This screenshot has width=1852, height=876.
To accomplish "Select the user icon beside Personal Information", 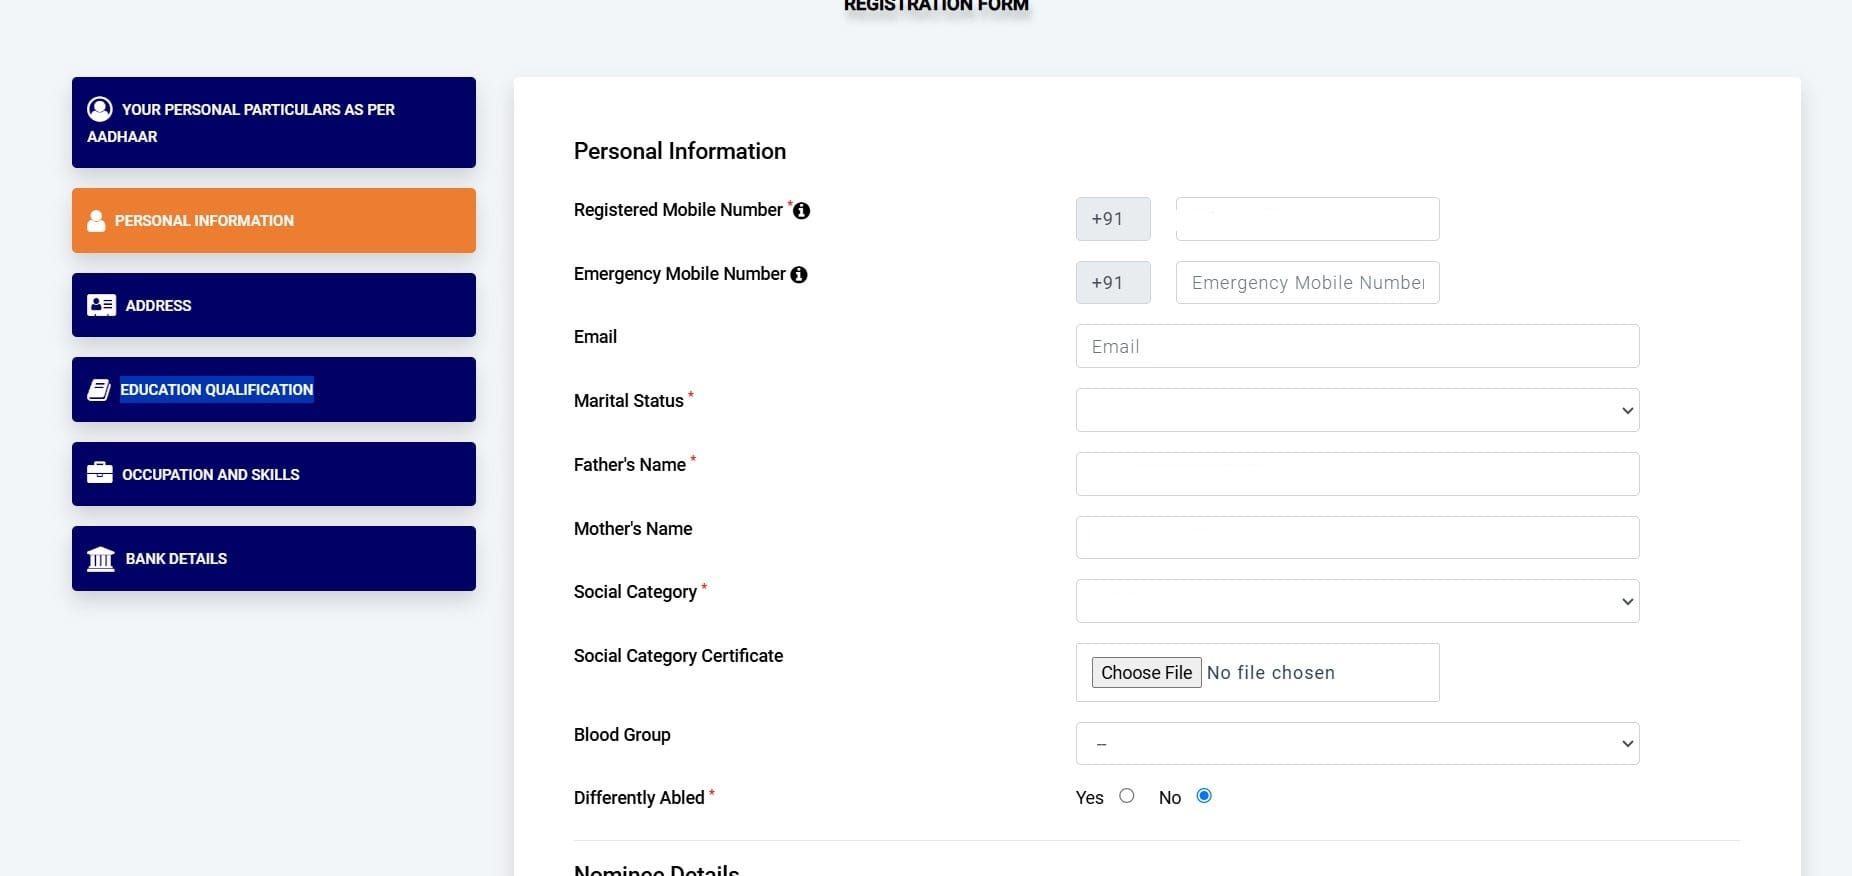I will 97,220.
